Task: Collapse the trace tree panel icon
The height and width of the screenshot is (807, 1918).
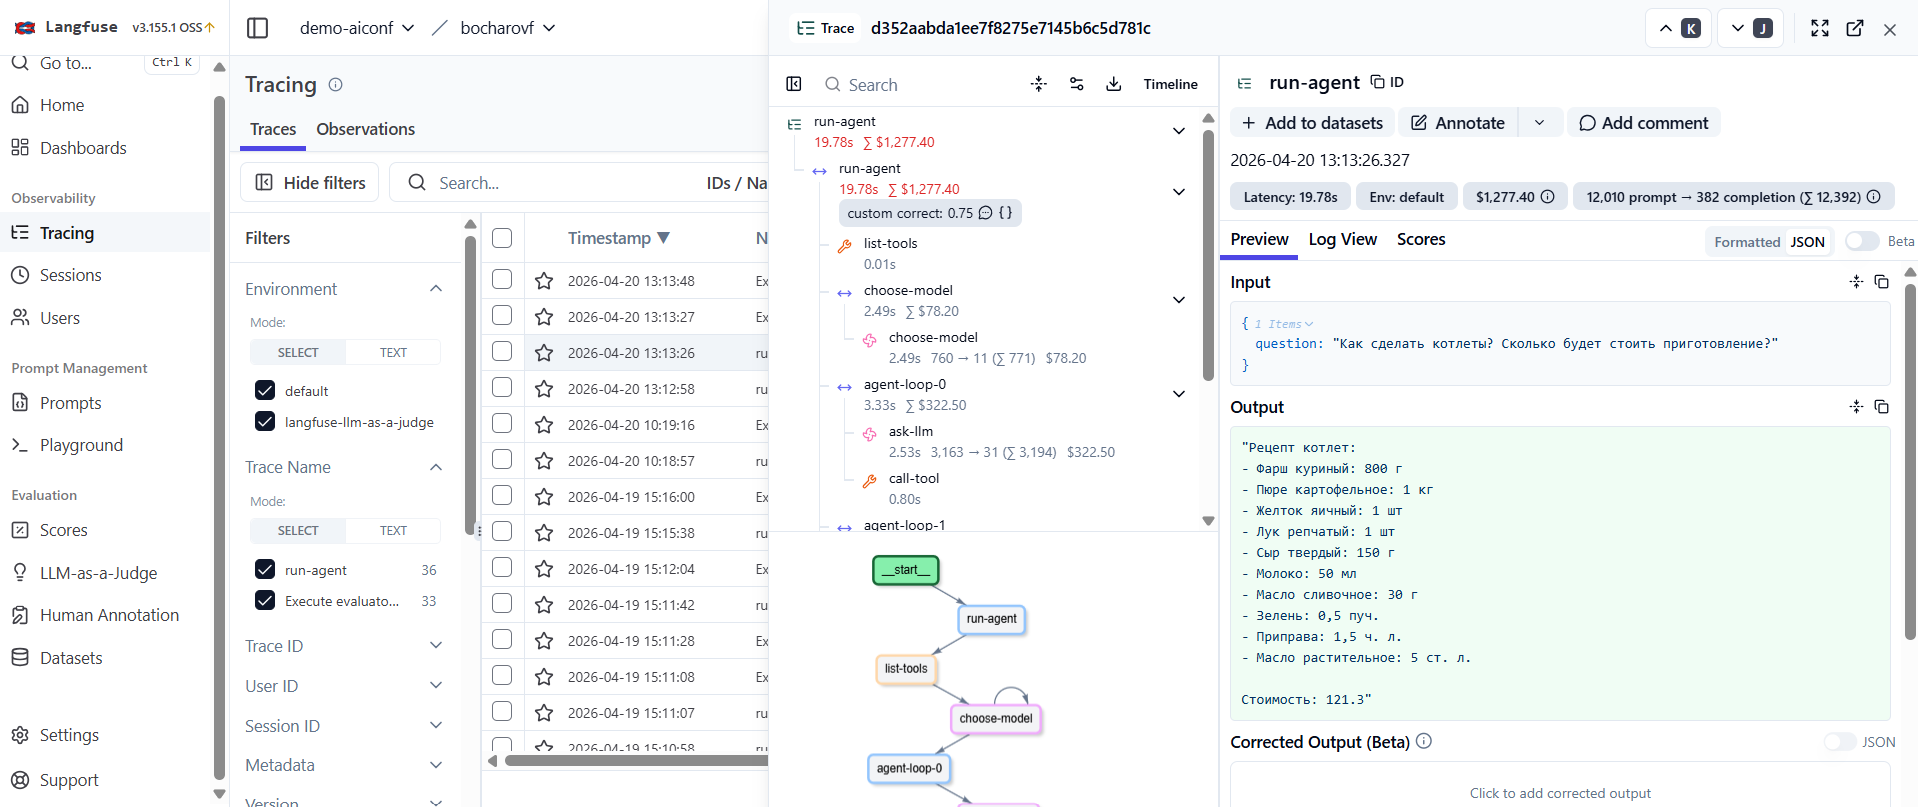Action: pyautogui.click(x=794, y=84)
